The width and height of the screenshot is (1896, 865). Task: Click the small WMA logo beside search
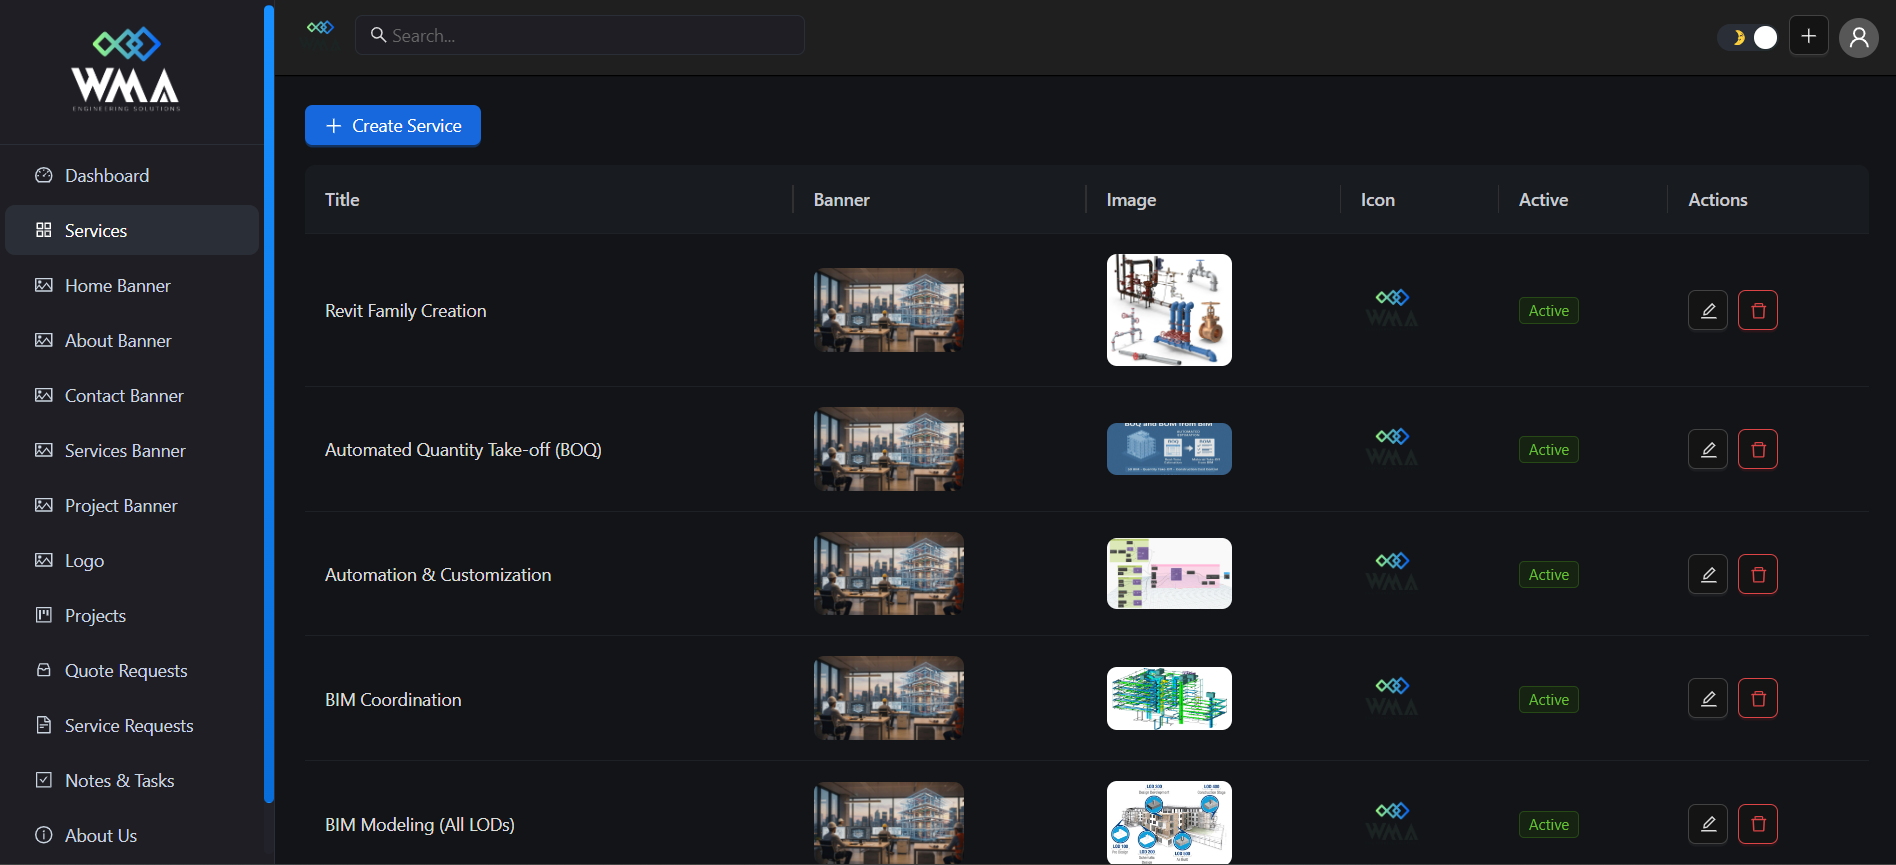(320, 28)
